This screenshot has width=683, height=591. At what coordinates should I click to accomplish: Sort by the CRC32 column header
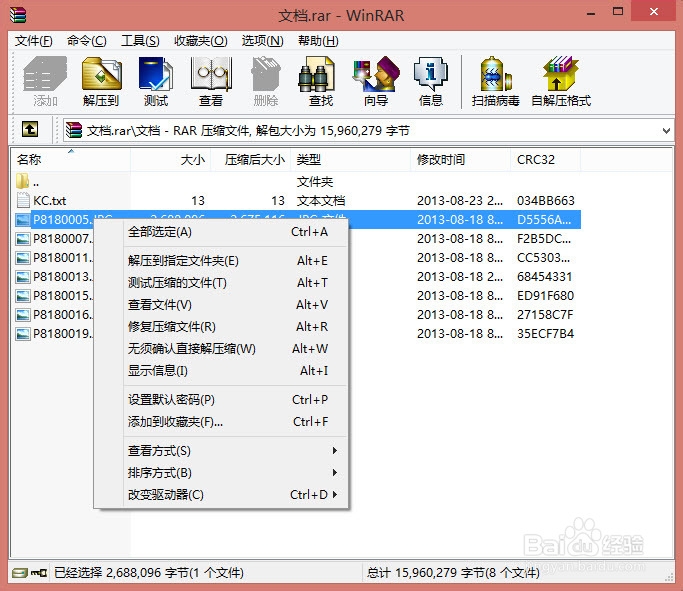[x=546, y=160]
